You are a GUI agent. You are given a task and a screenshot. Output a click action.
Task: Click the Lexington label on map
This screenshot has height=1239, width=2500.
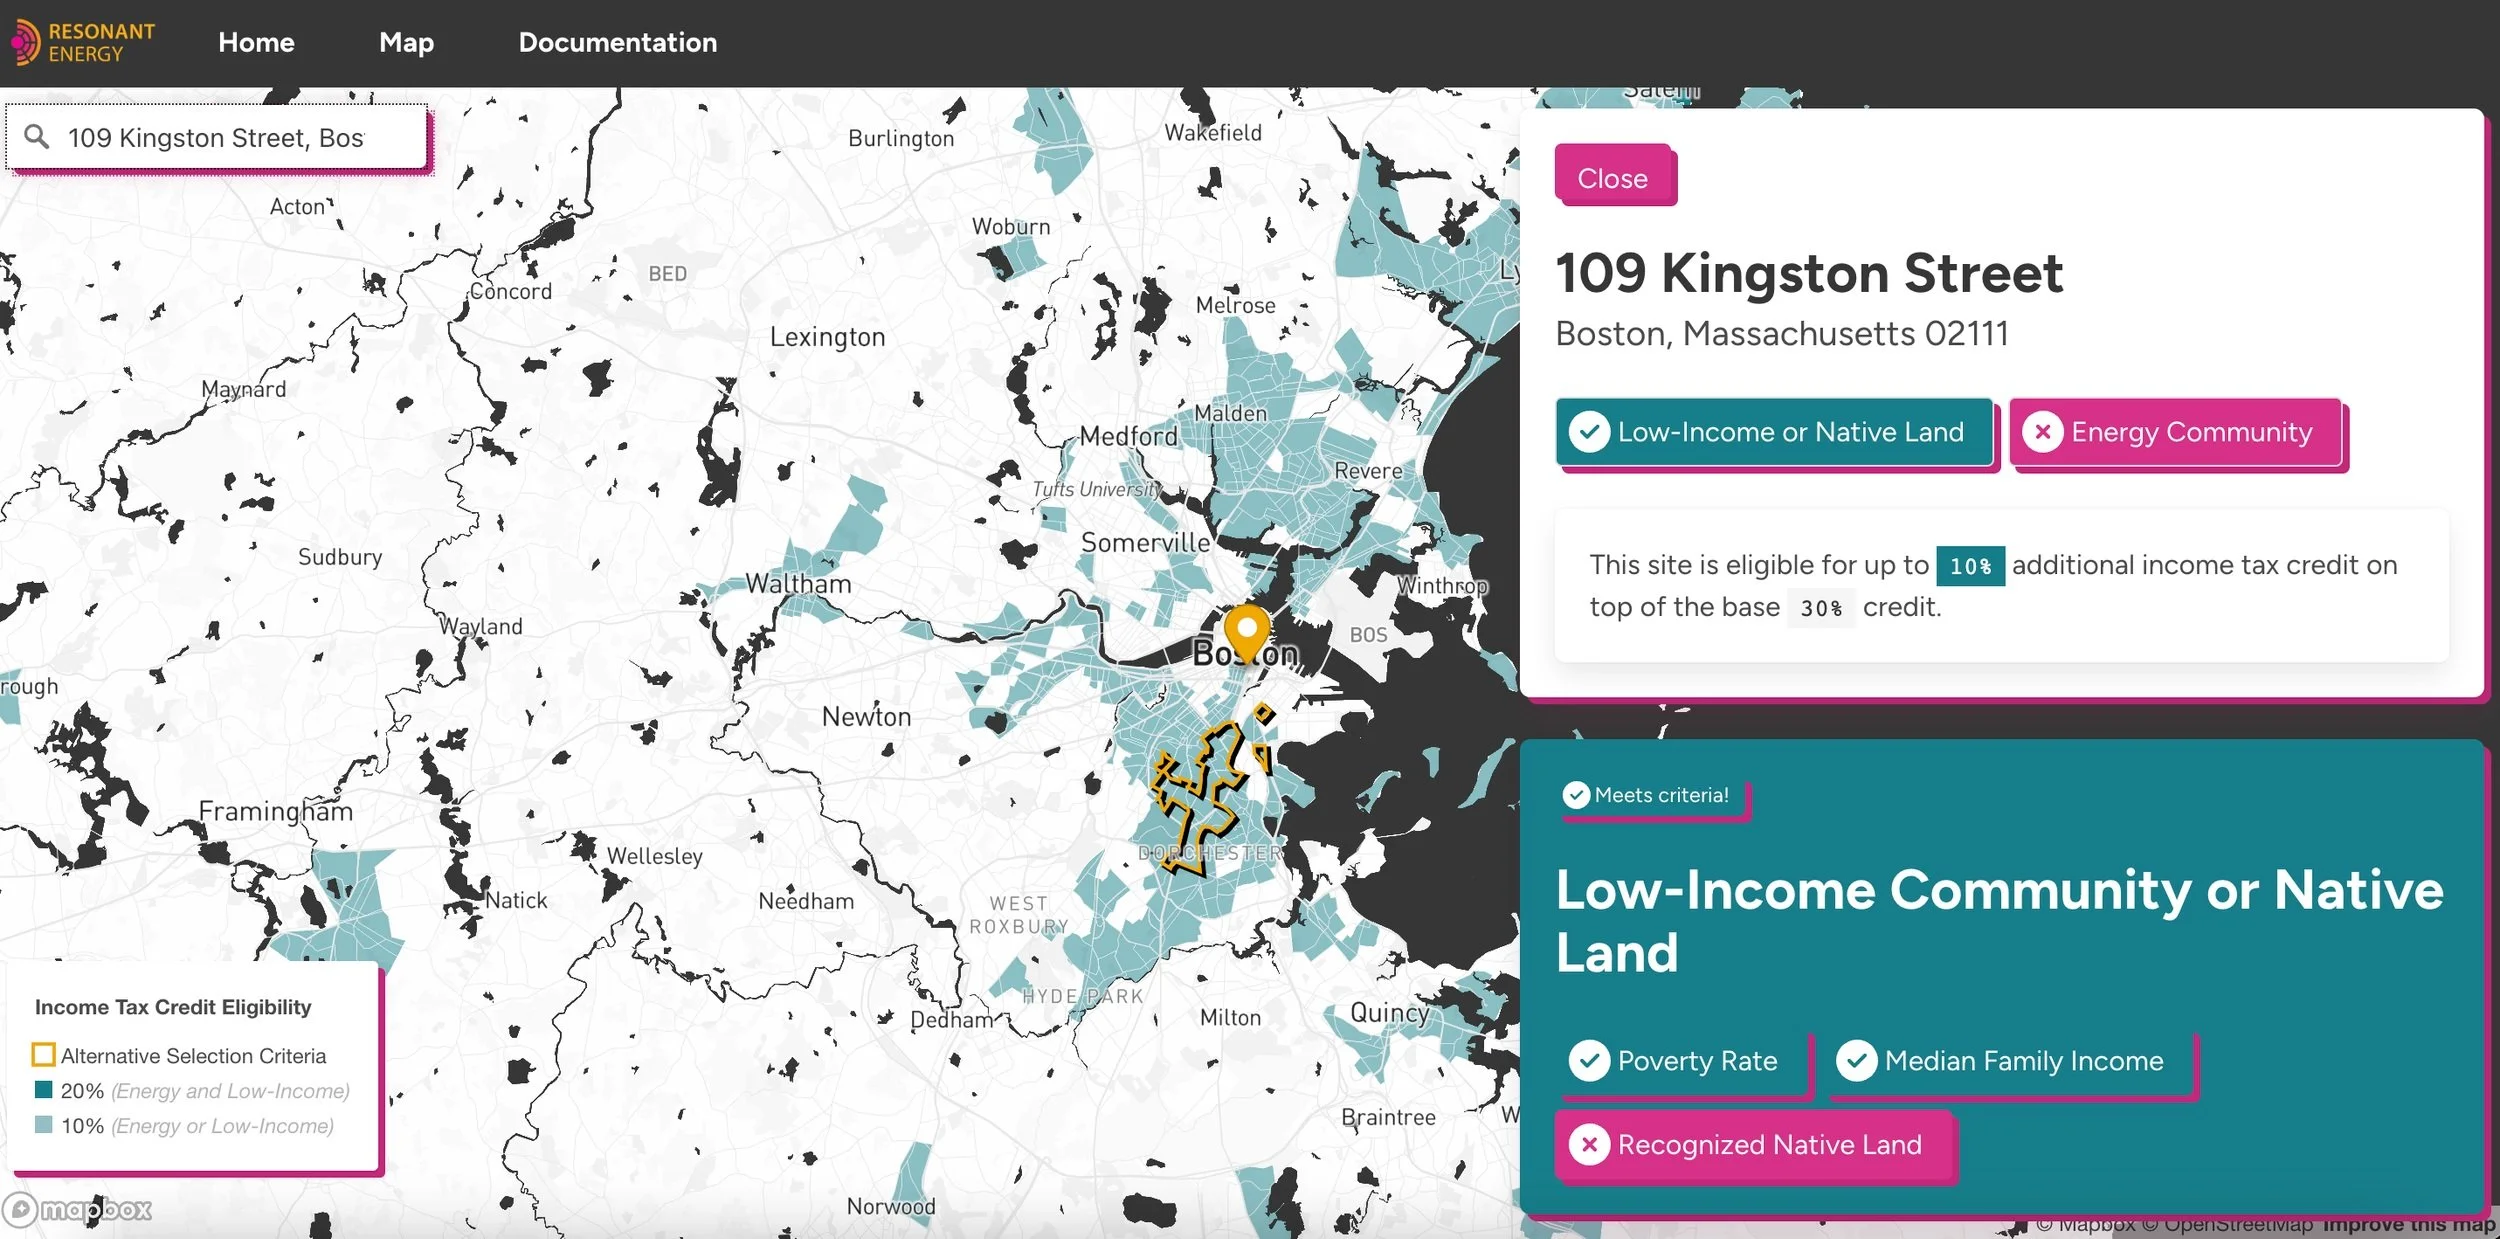coord(827,337)
